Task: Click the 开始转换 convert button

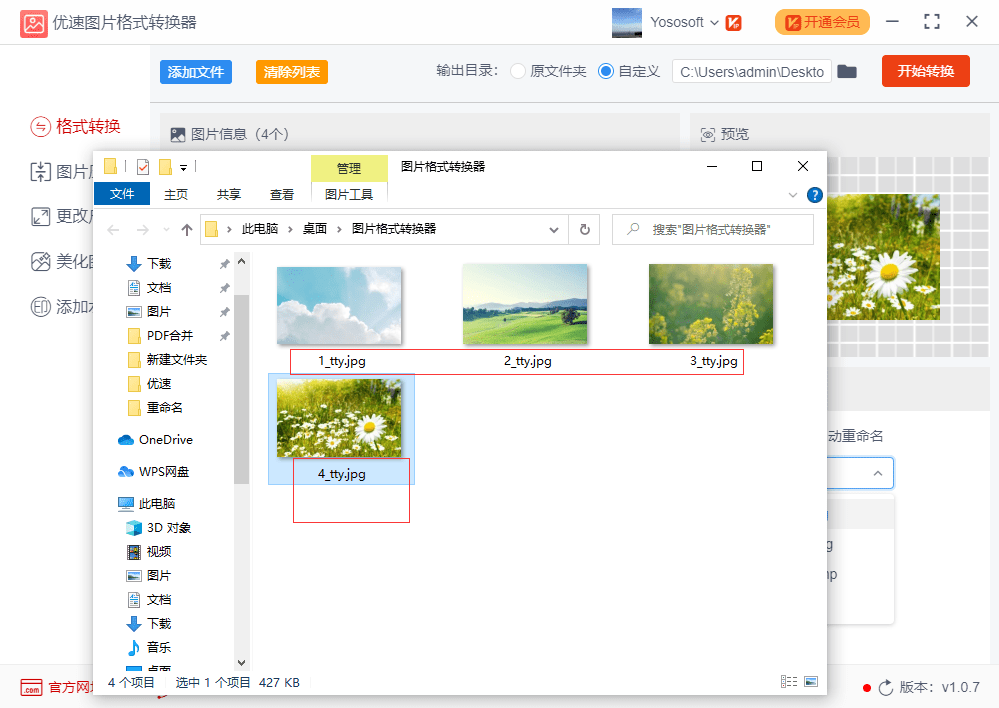Action: coord(925,71)
